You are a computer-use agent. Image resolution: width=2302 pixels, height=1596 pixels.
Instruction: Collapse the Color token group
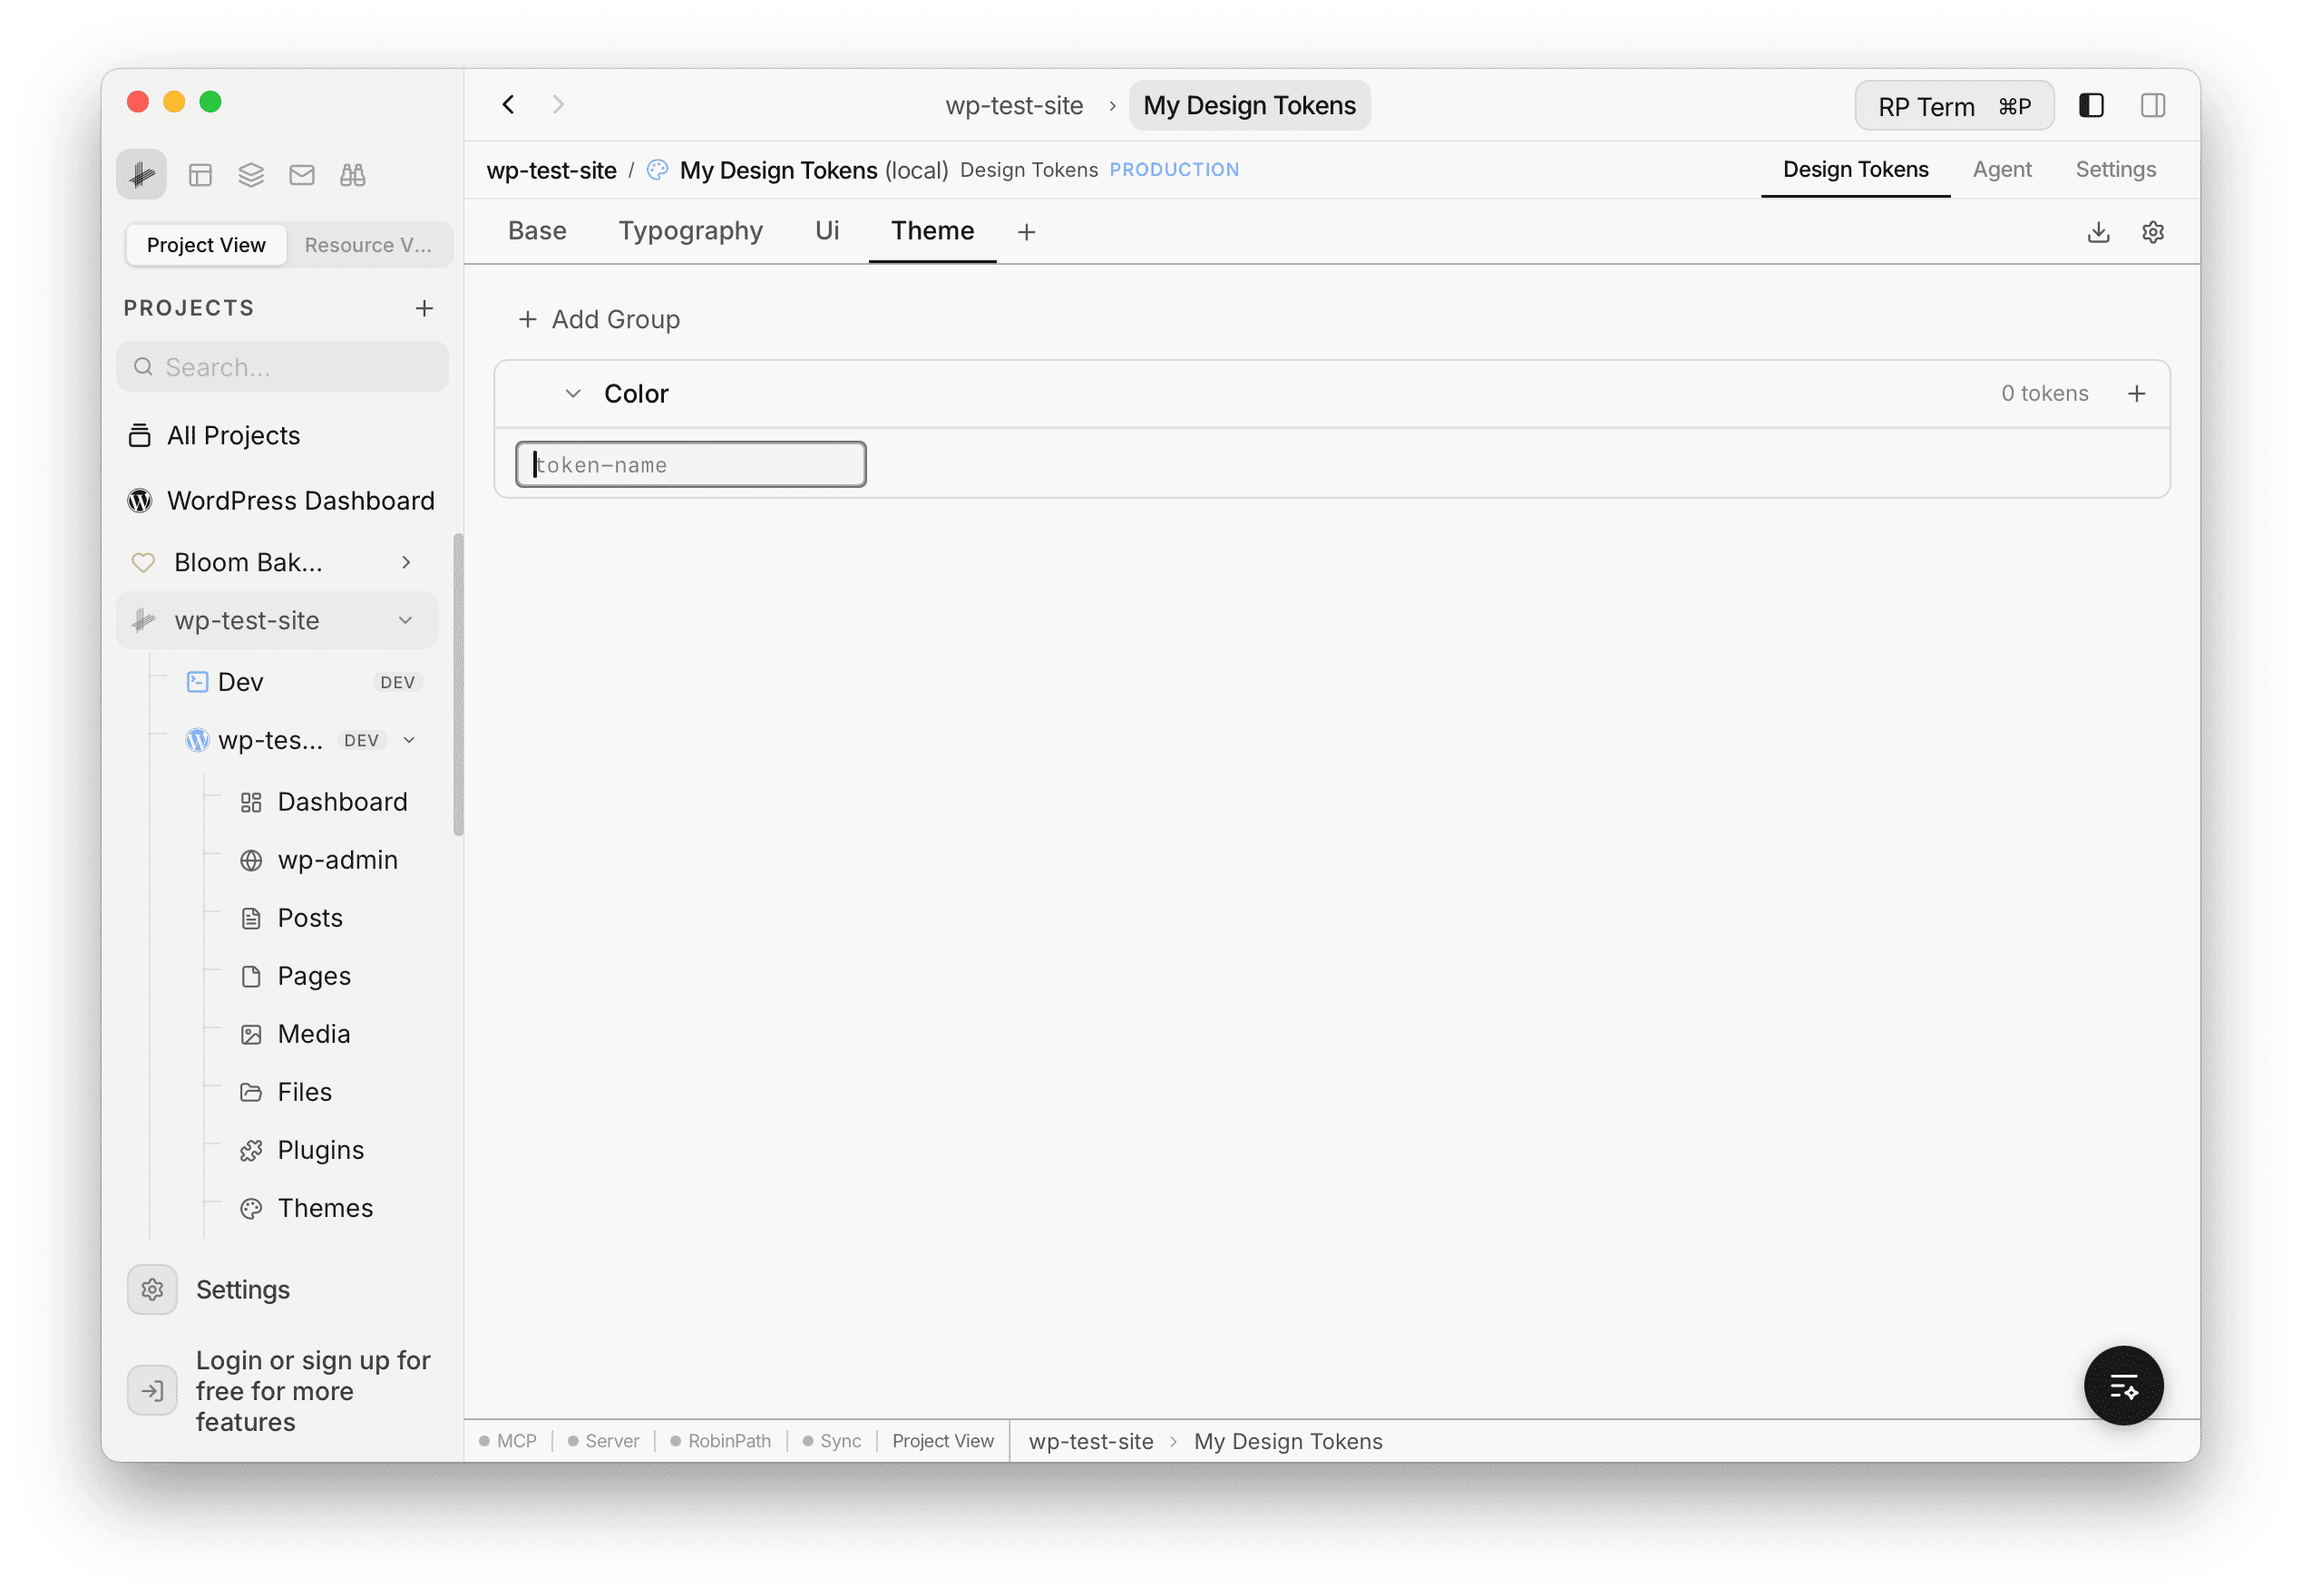[x=572, y=393]
